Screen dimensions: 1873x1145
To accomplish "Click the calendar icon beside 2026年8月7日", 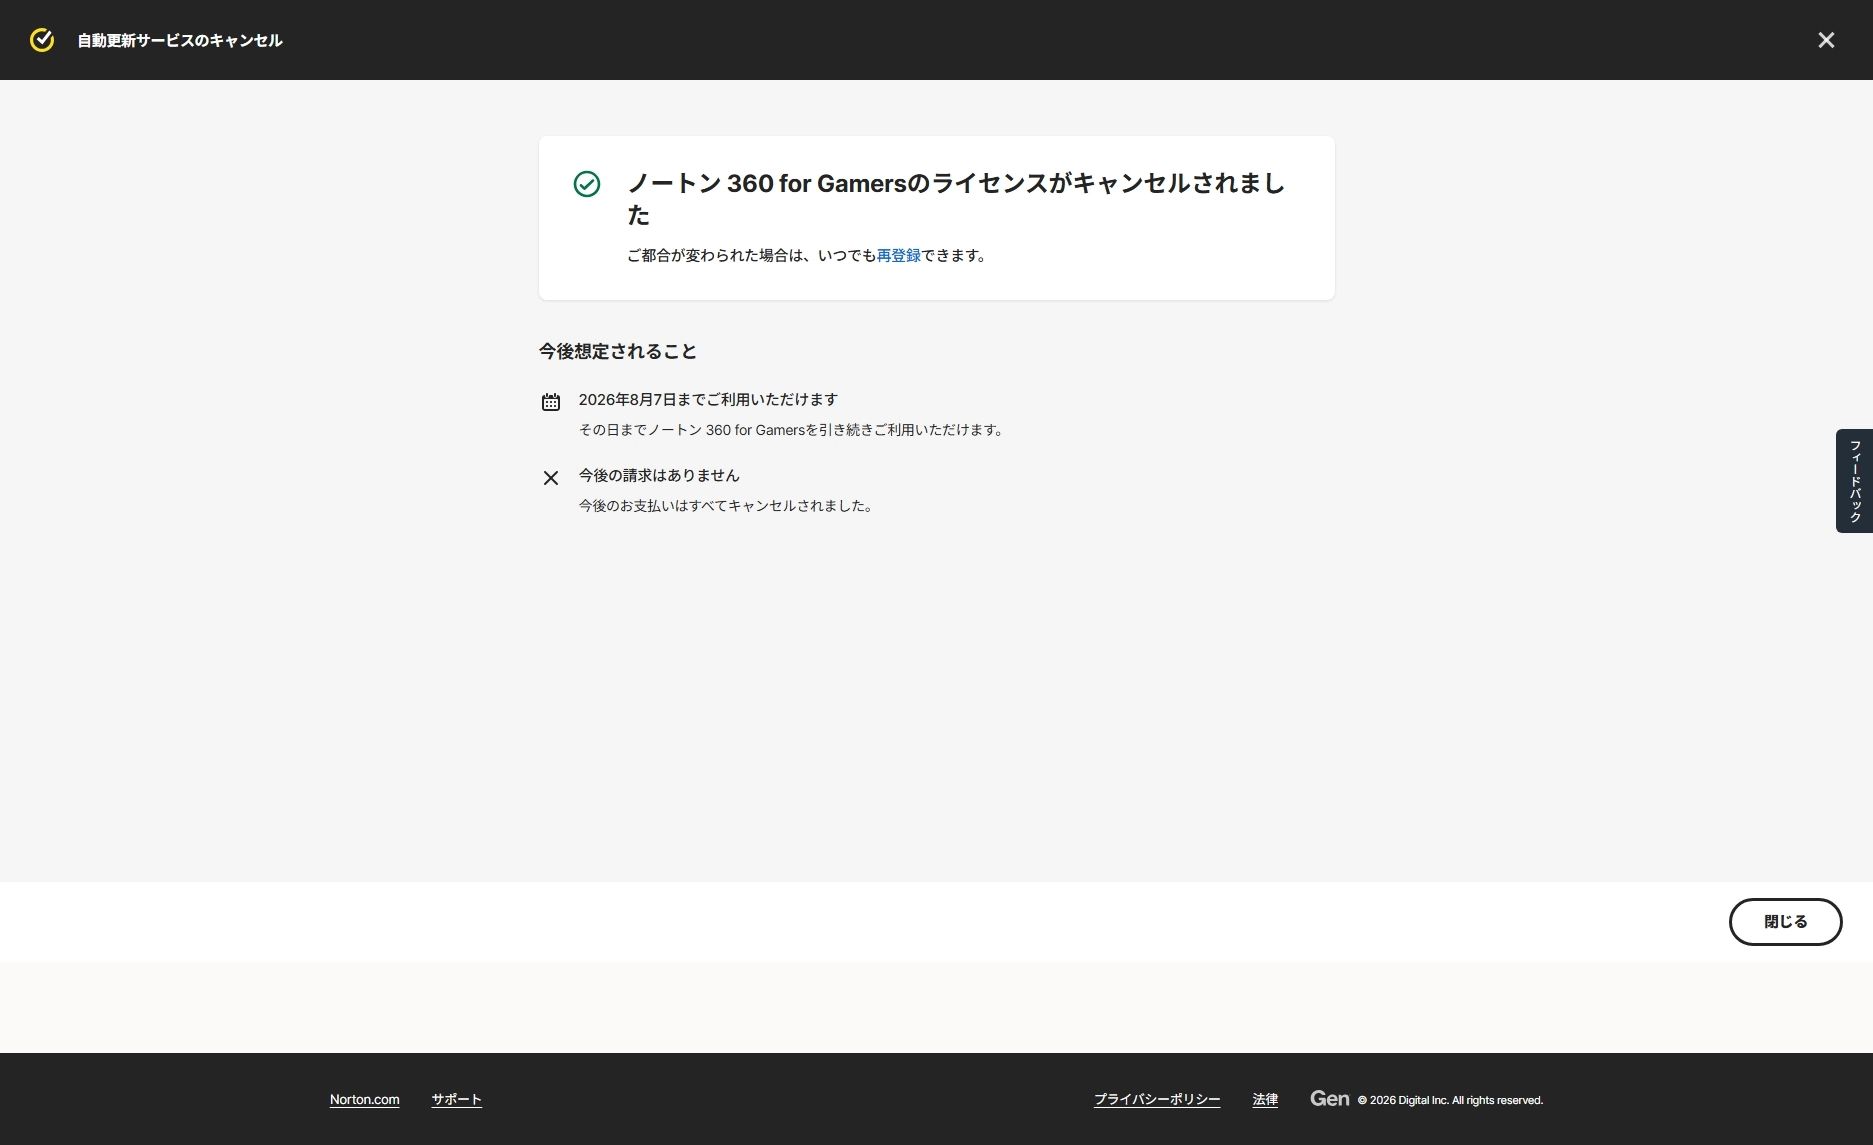I will pyautogui.click(x=551, y=402).
